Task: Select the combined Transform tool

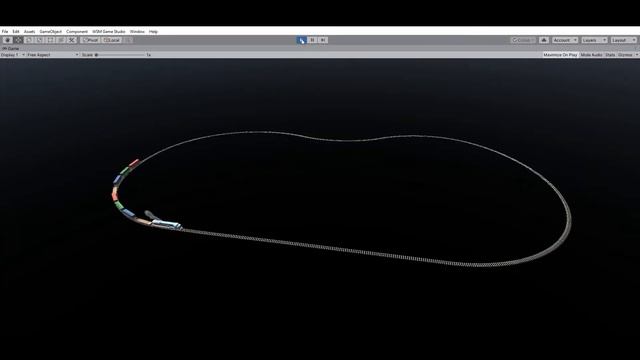Action: pyautogui.click(x=61, y=40)
